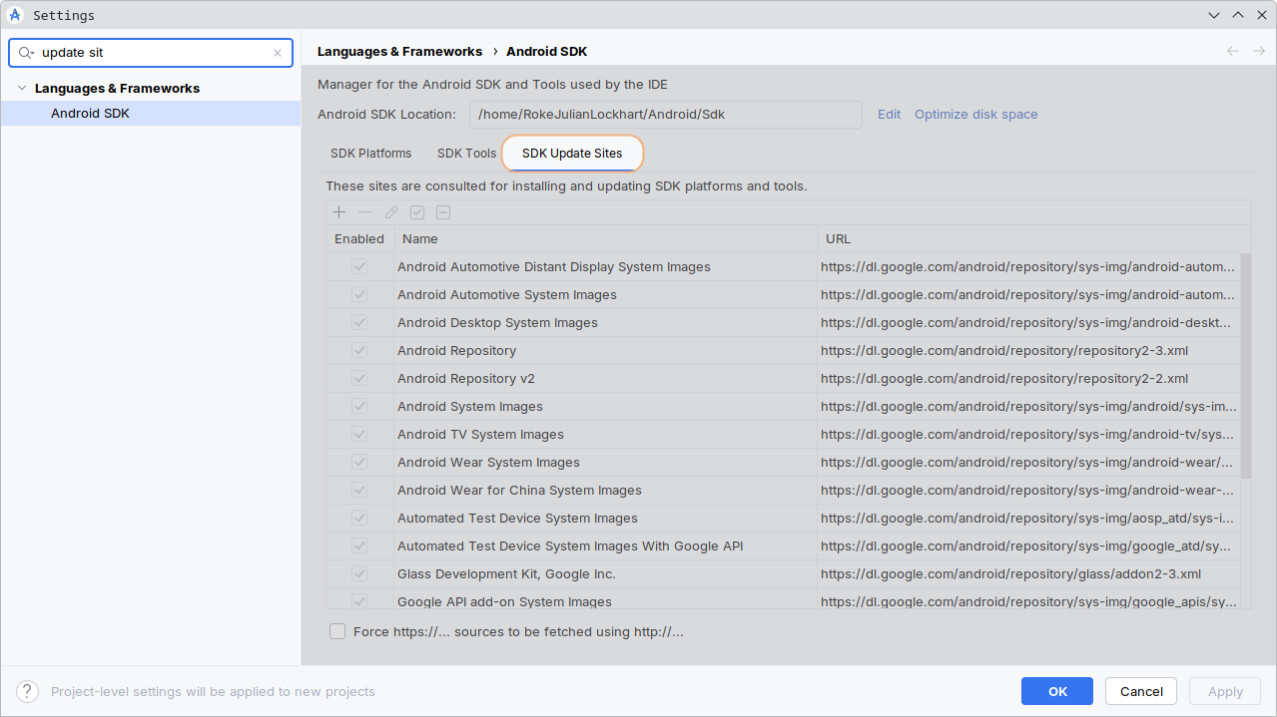1277x717 pixels.
Task: Collapse Languages & Frameworks tree node
Action: click(21, 88)
